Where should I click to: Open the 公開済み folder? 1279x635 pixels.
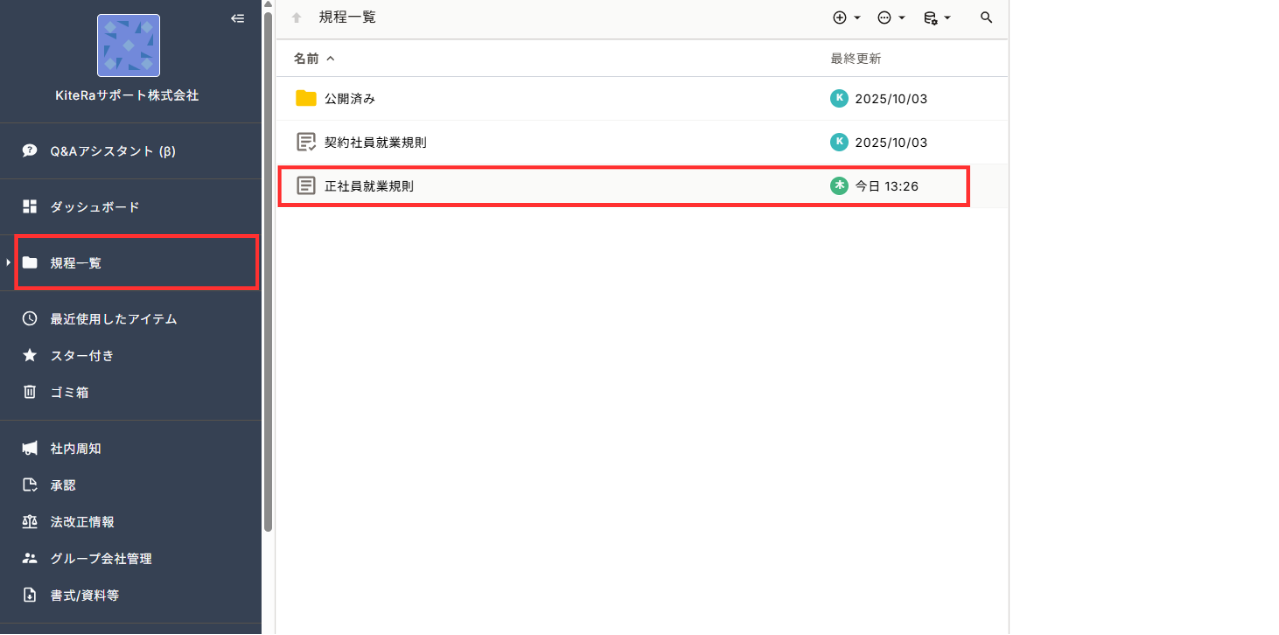point(349,98)
